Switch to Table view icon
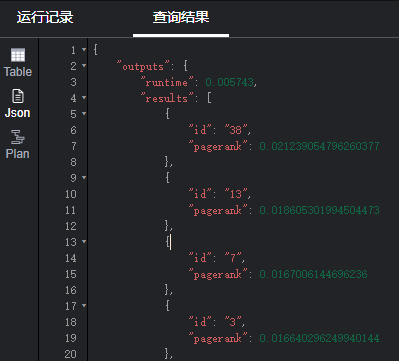The height and width of the screenshot is (361, 399). 18,62
